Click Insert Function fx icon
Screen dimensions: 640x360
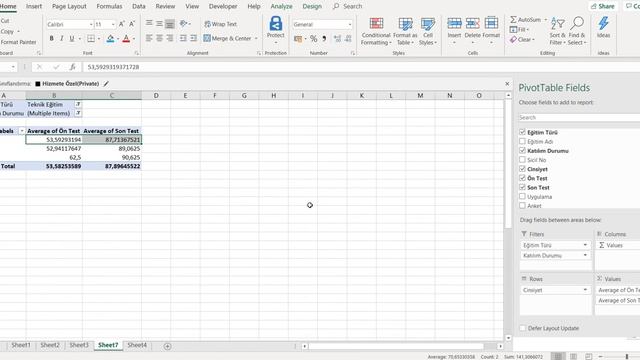(x=73, y=67)
